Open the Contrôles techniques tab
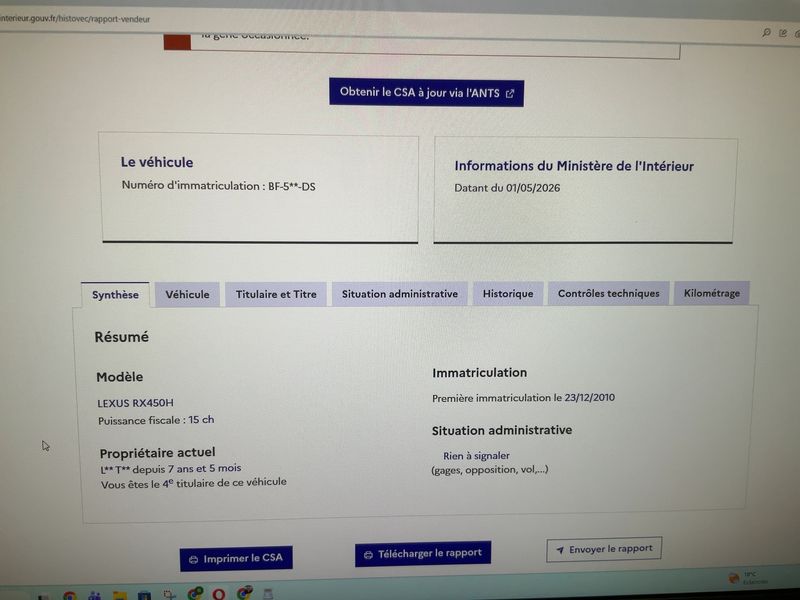This screenshot has height=600, width=800. point(608,293)
